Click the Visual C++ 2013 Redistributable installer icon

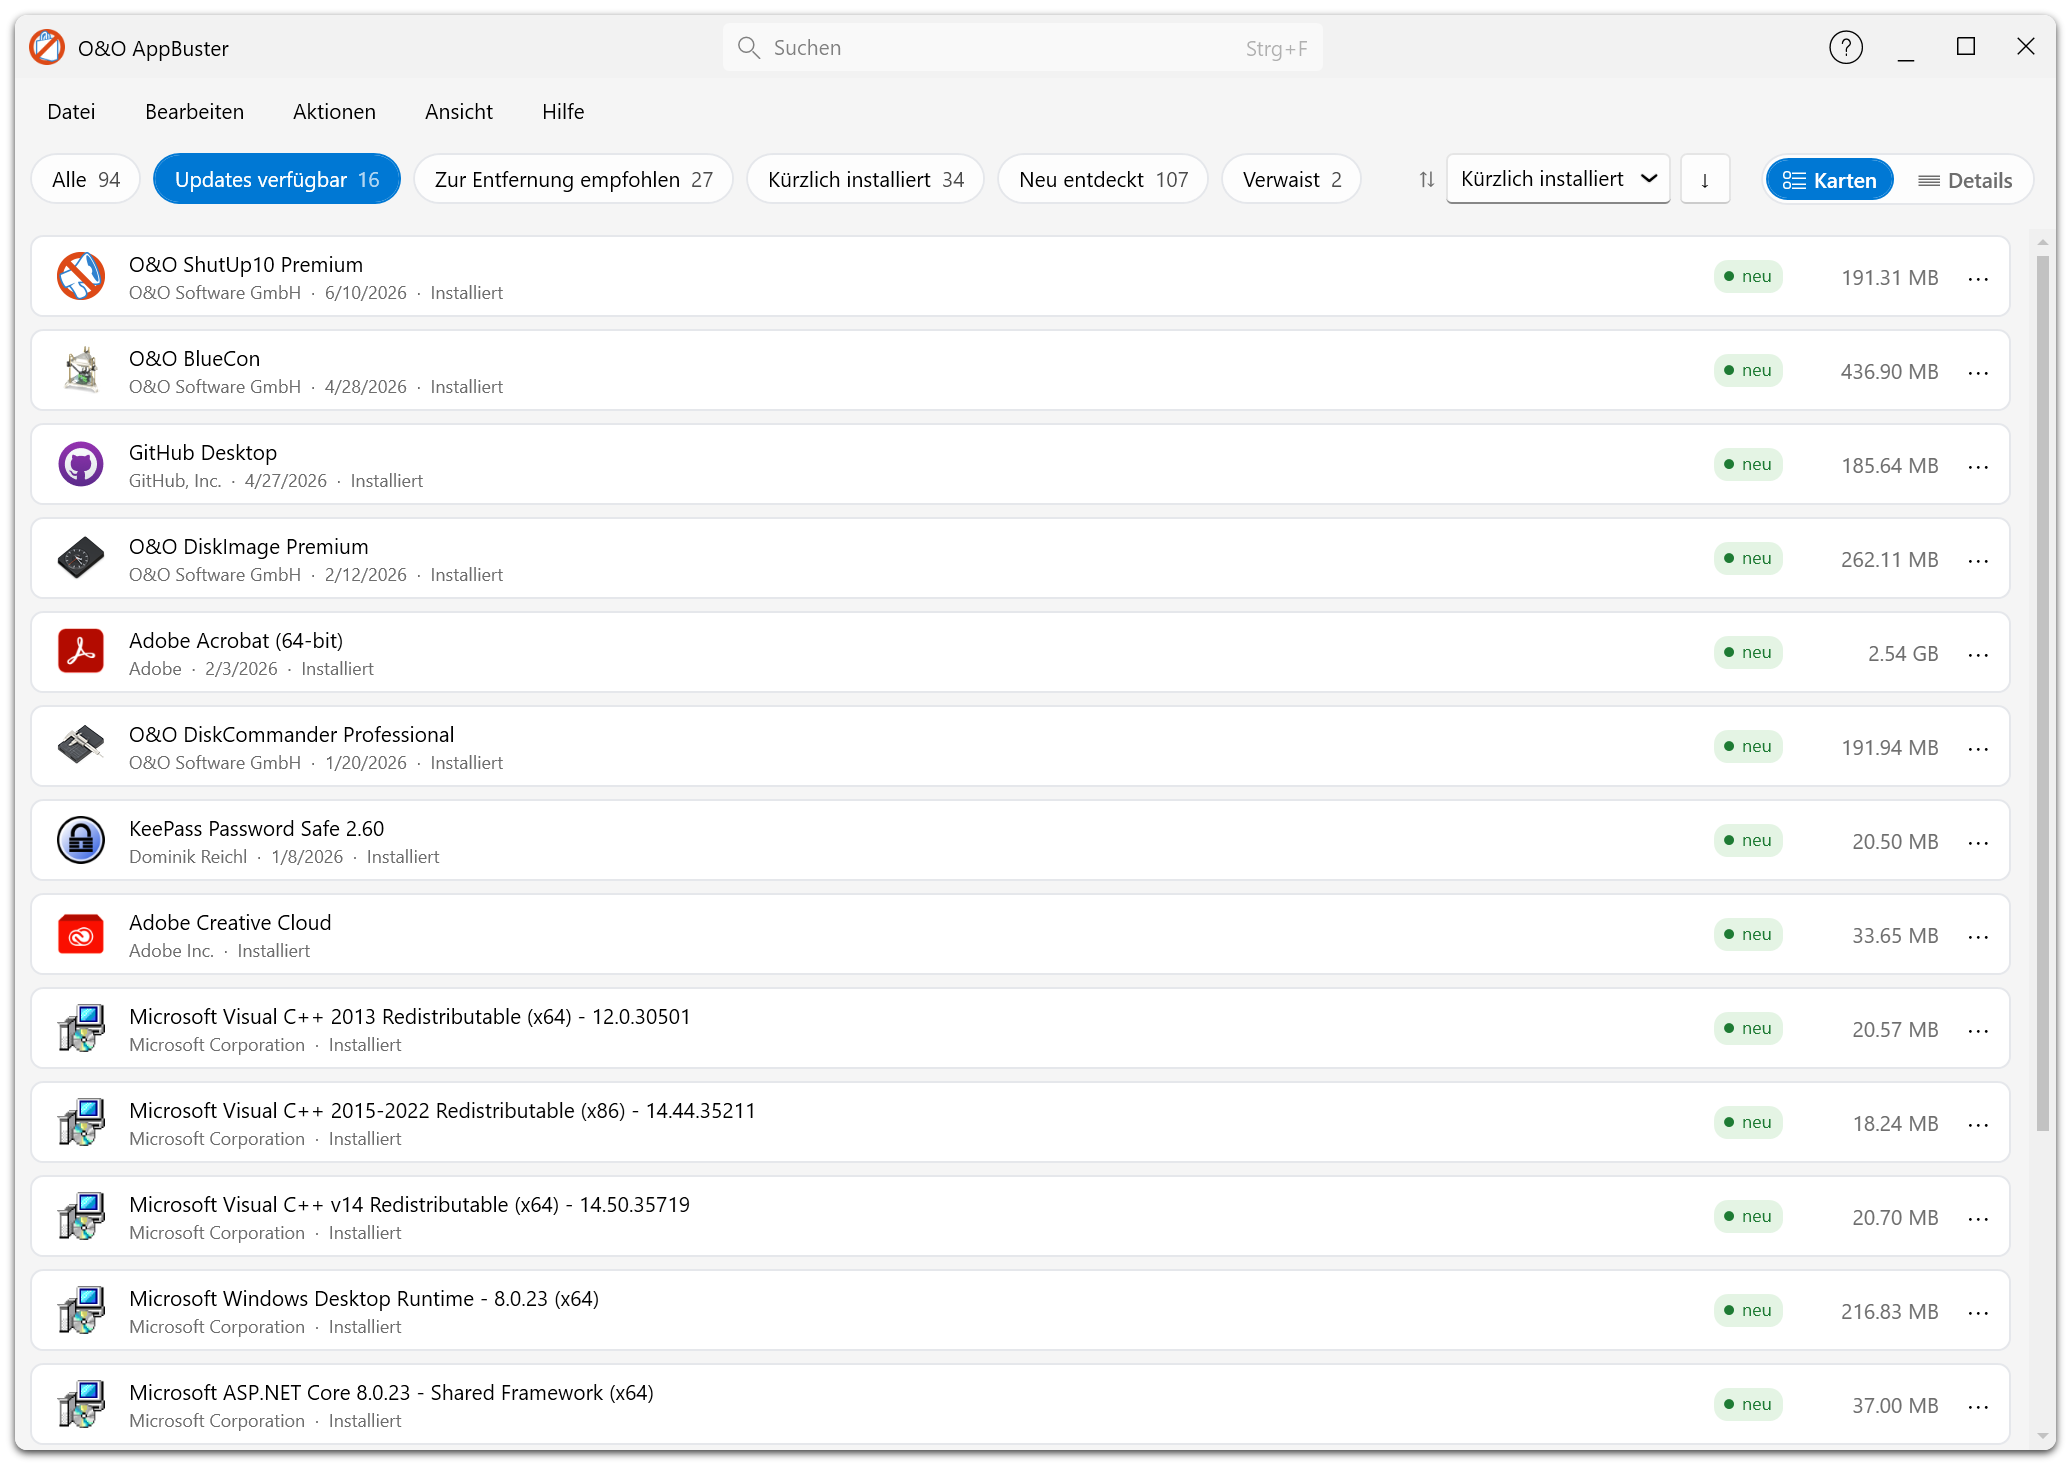click(81, 1028)
